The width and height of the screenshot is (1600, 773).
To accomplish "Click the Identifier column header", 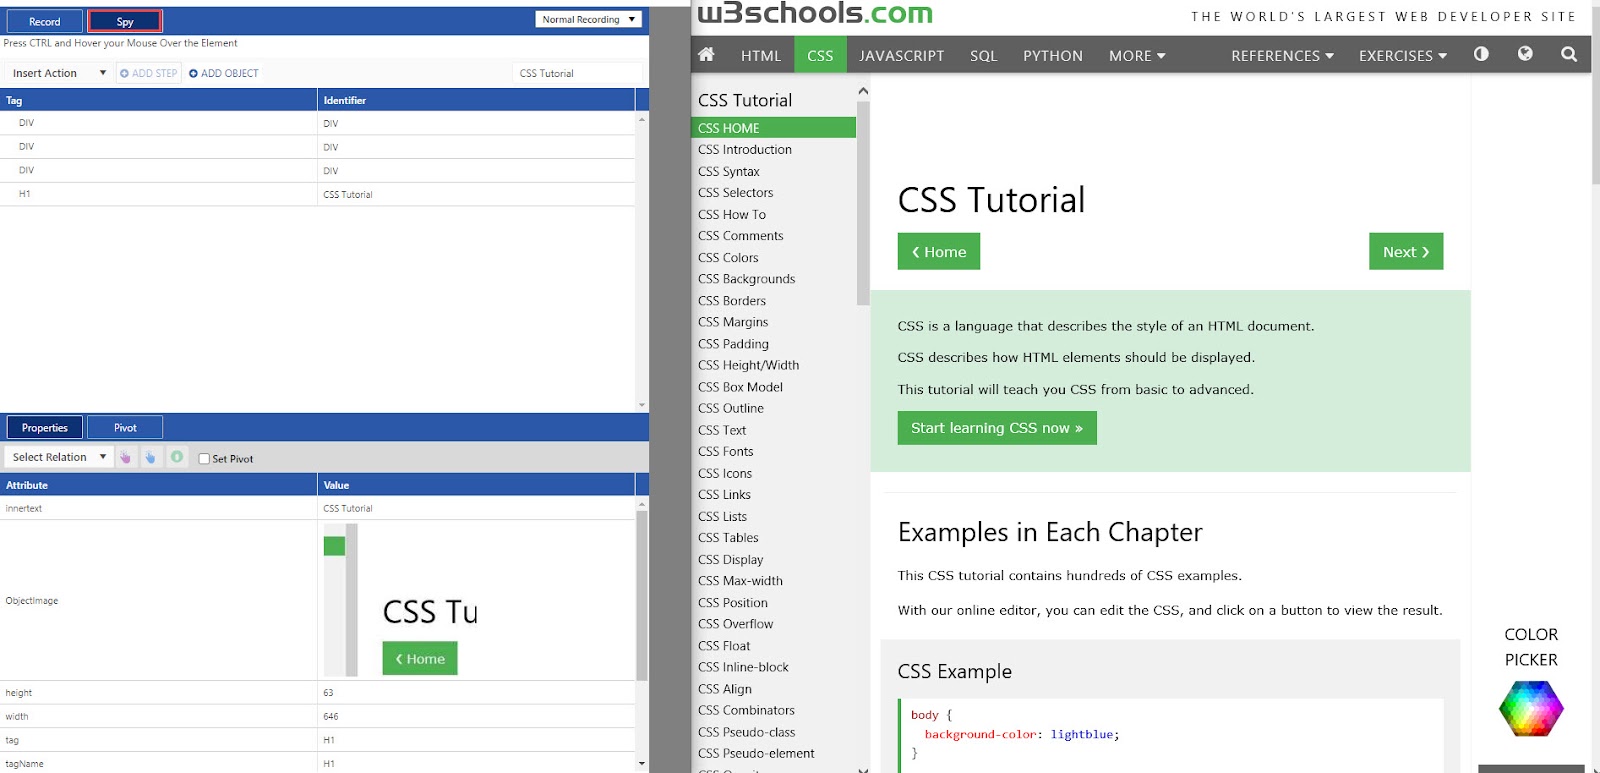I will click(476, 100).
